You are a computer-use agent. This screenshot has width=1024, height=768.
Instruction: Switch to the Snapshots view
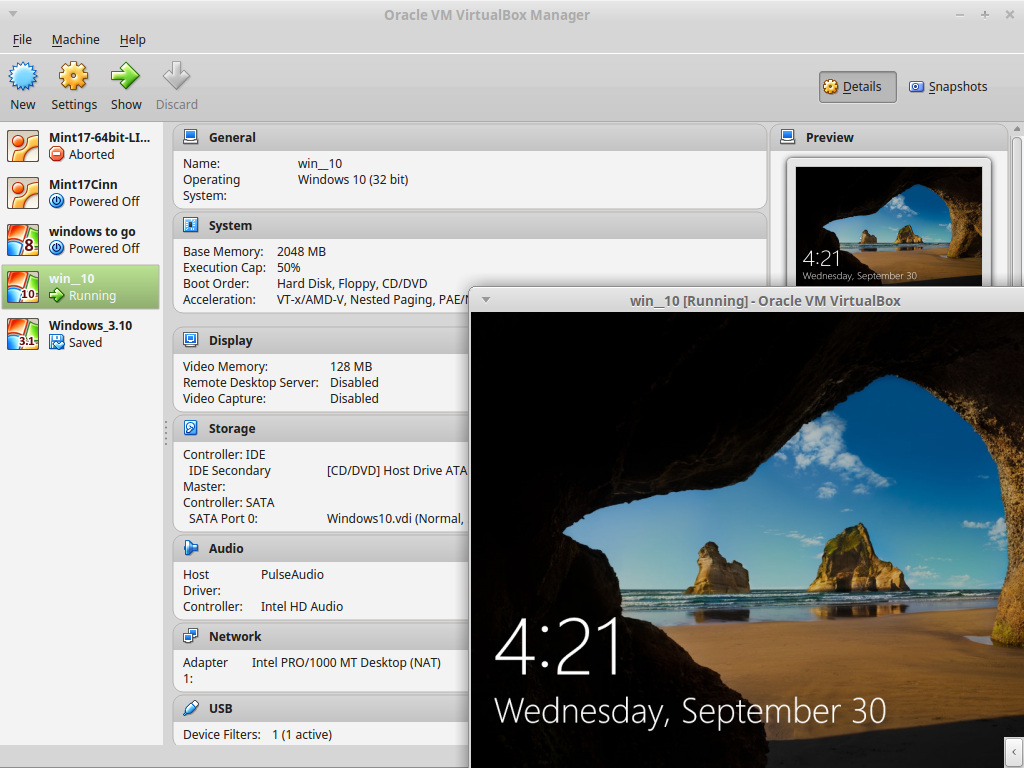[x=948, y=87]
